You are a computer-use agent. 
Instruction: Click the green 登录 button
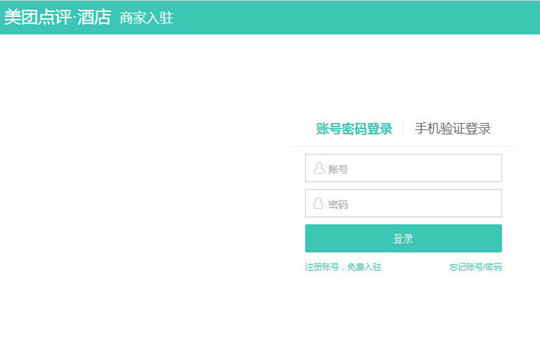(x=403, y=238)
